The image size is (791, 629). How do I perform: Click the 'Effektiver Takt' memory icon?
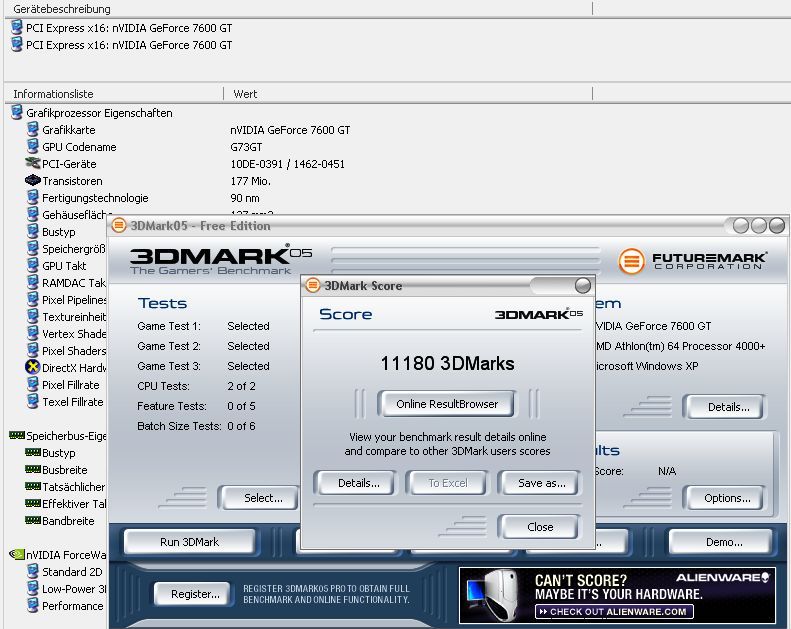(33, 503)
